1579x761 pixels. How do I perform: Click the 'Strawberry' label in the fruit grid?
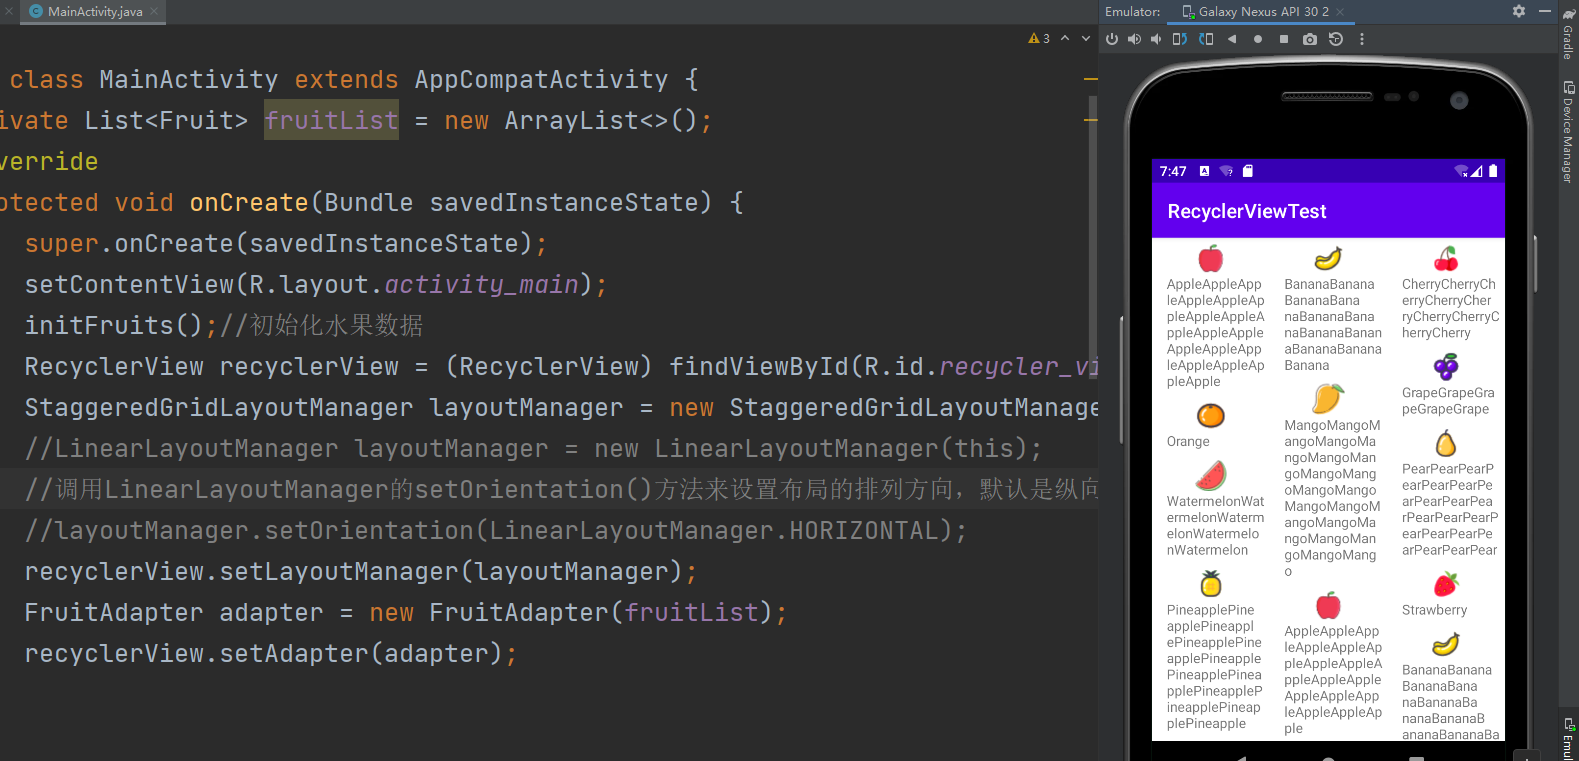1434,610
